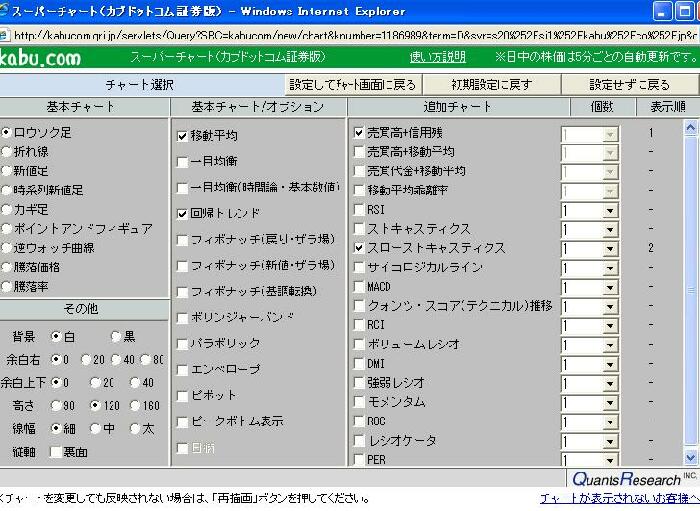Set 余白上下 to 40
The image size is (700, 511).
(135, 382)
